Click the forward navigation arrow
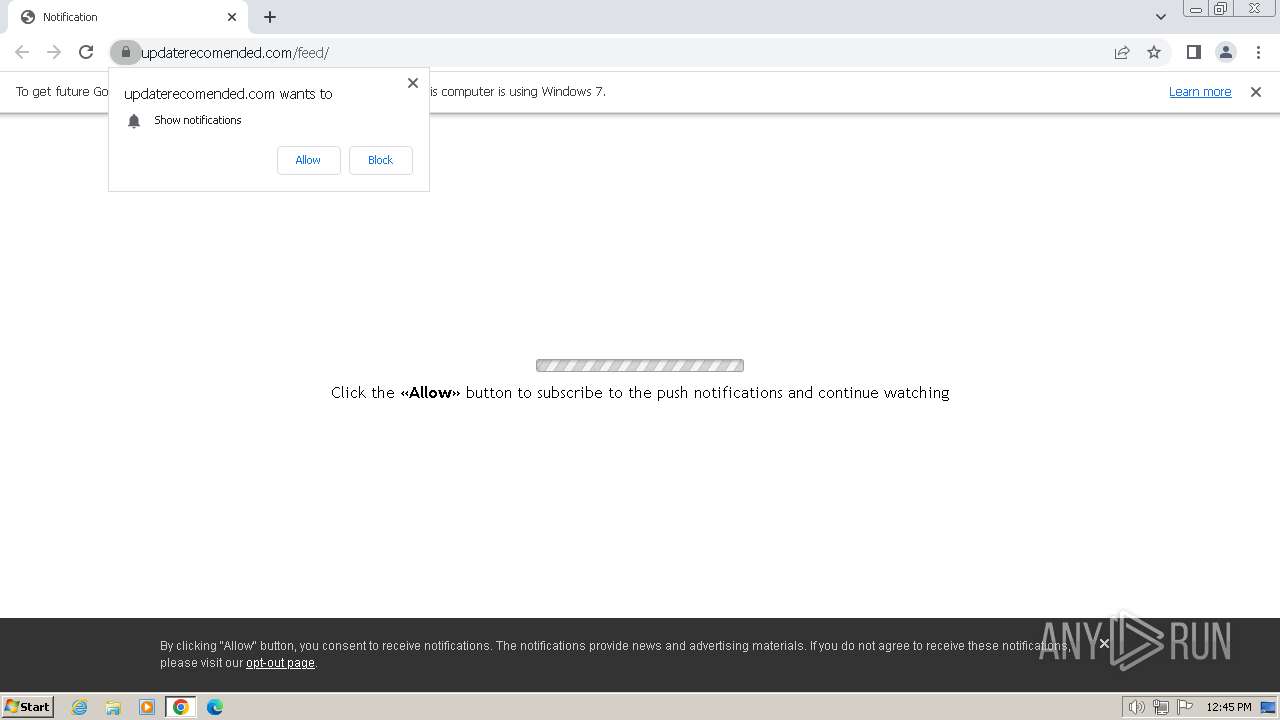Image resolution: width=1280 pixels, height=720 pixels. [54, 52]
